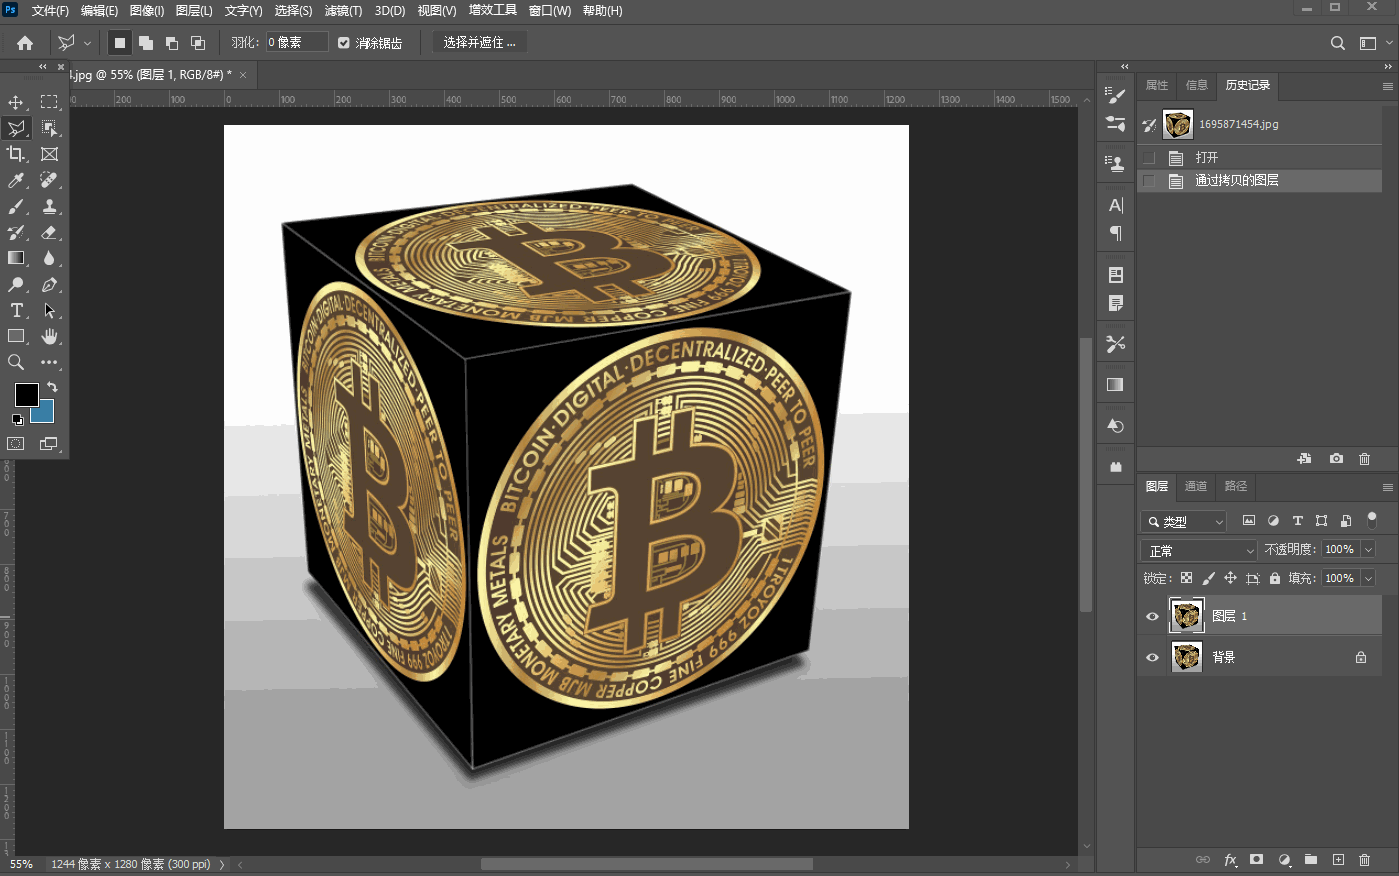
Task: Select the Path Selection tool
Action: click(x=49, y=311)
